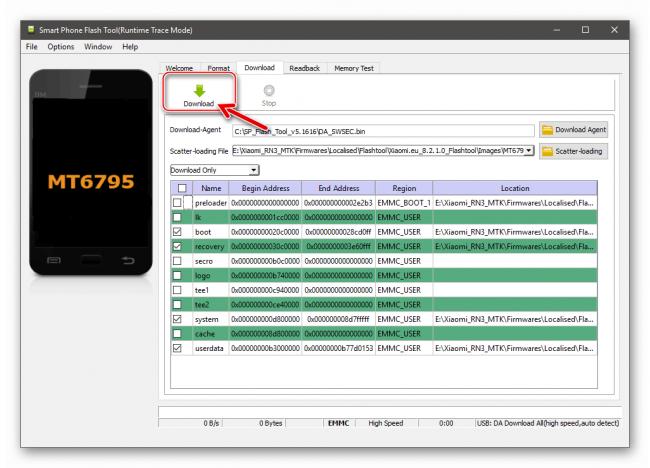This screenshot has width=650, height=468.
Task: Check the logo partition checkbox
Action: pos(177,275)
